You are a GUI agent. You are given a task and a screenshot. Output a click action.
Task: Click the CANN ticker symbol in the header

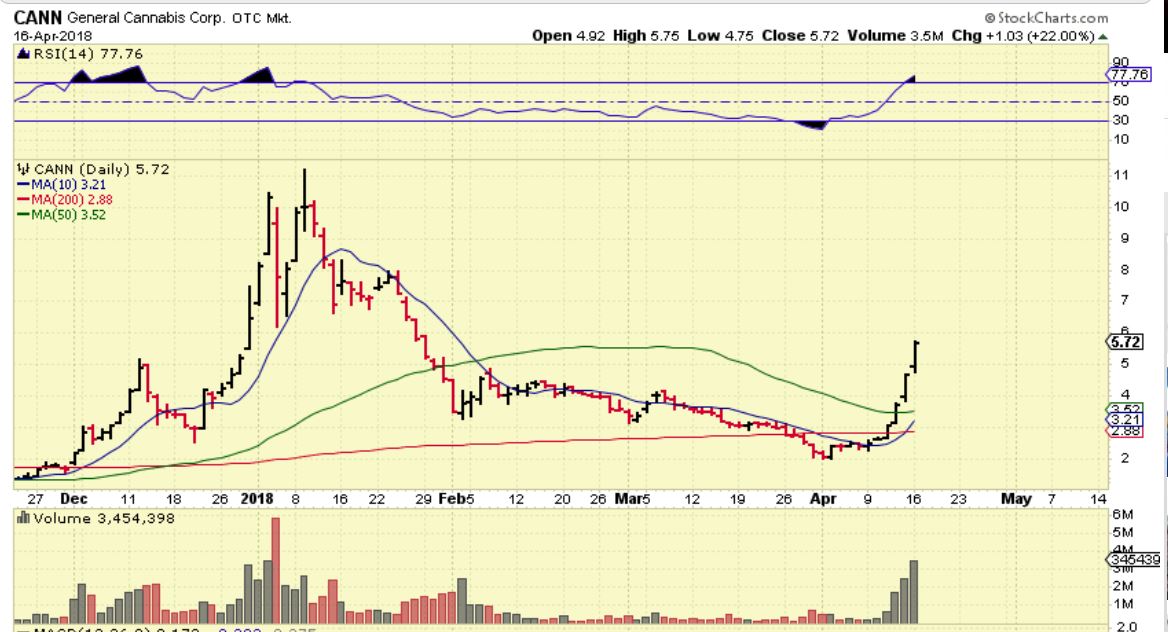(x=38, y=17)
